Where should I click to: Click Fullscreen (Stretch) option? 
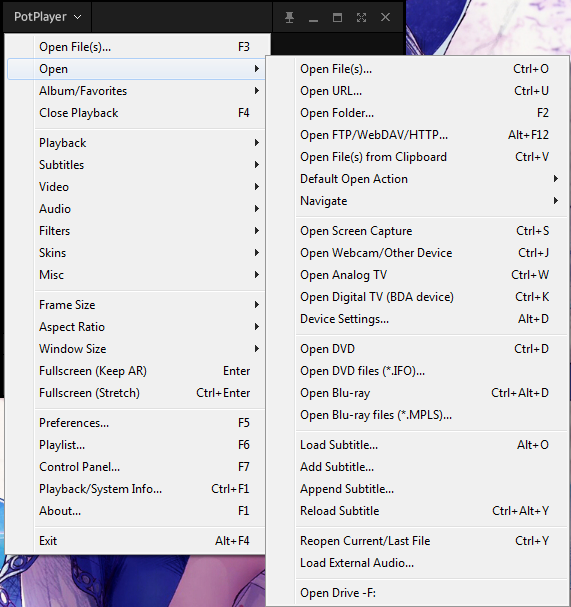point(136,393)
